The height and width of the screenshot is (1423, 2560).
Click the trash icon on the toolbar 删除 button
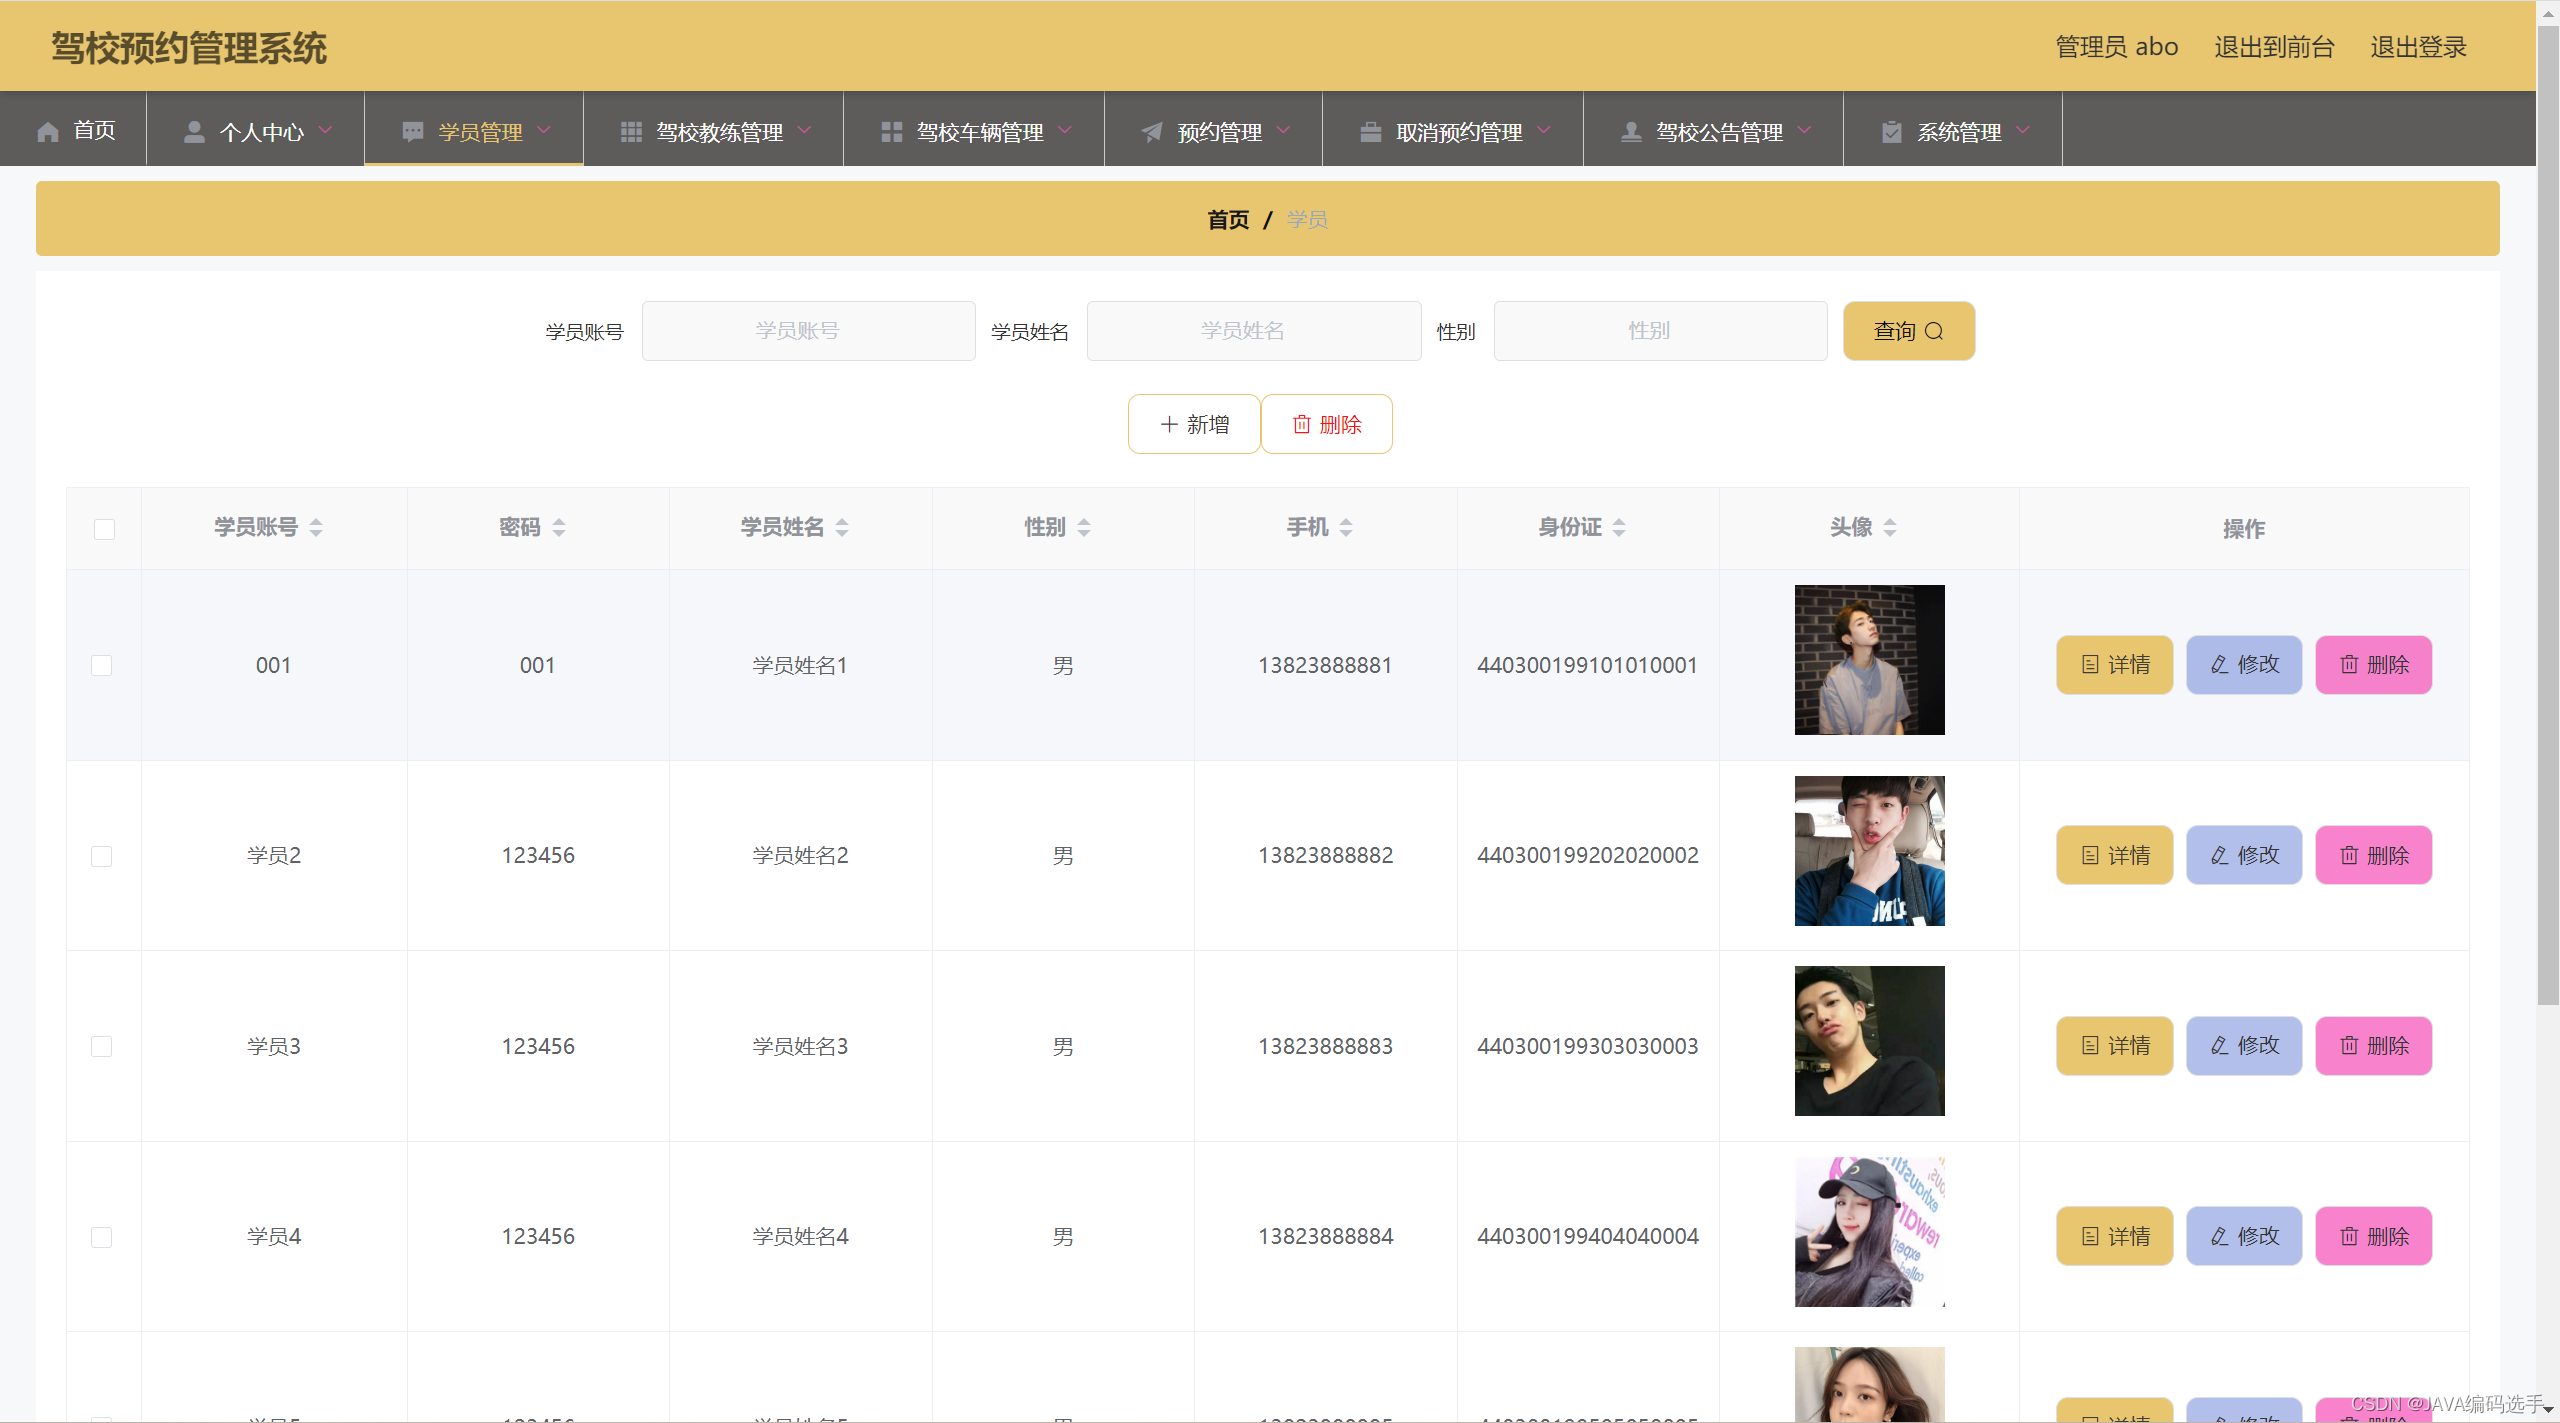tap(1301, 425)
